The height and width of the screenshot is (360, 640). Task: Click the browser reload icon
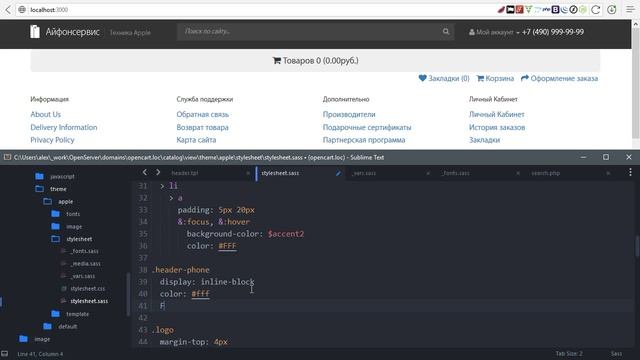tap(596, 9)
